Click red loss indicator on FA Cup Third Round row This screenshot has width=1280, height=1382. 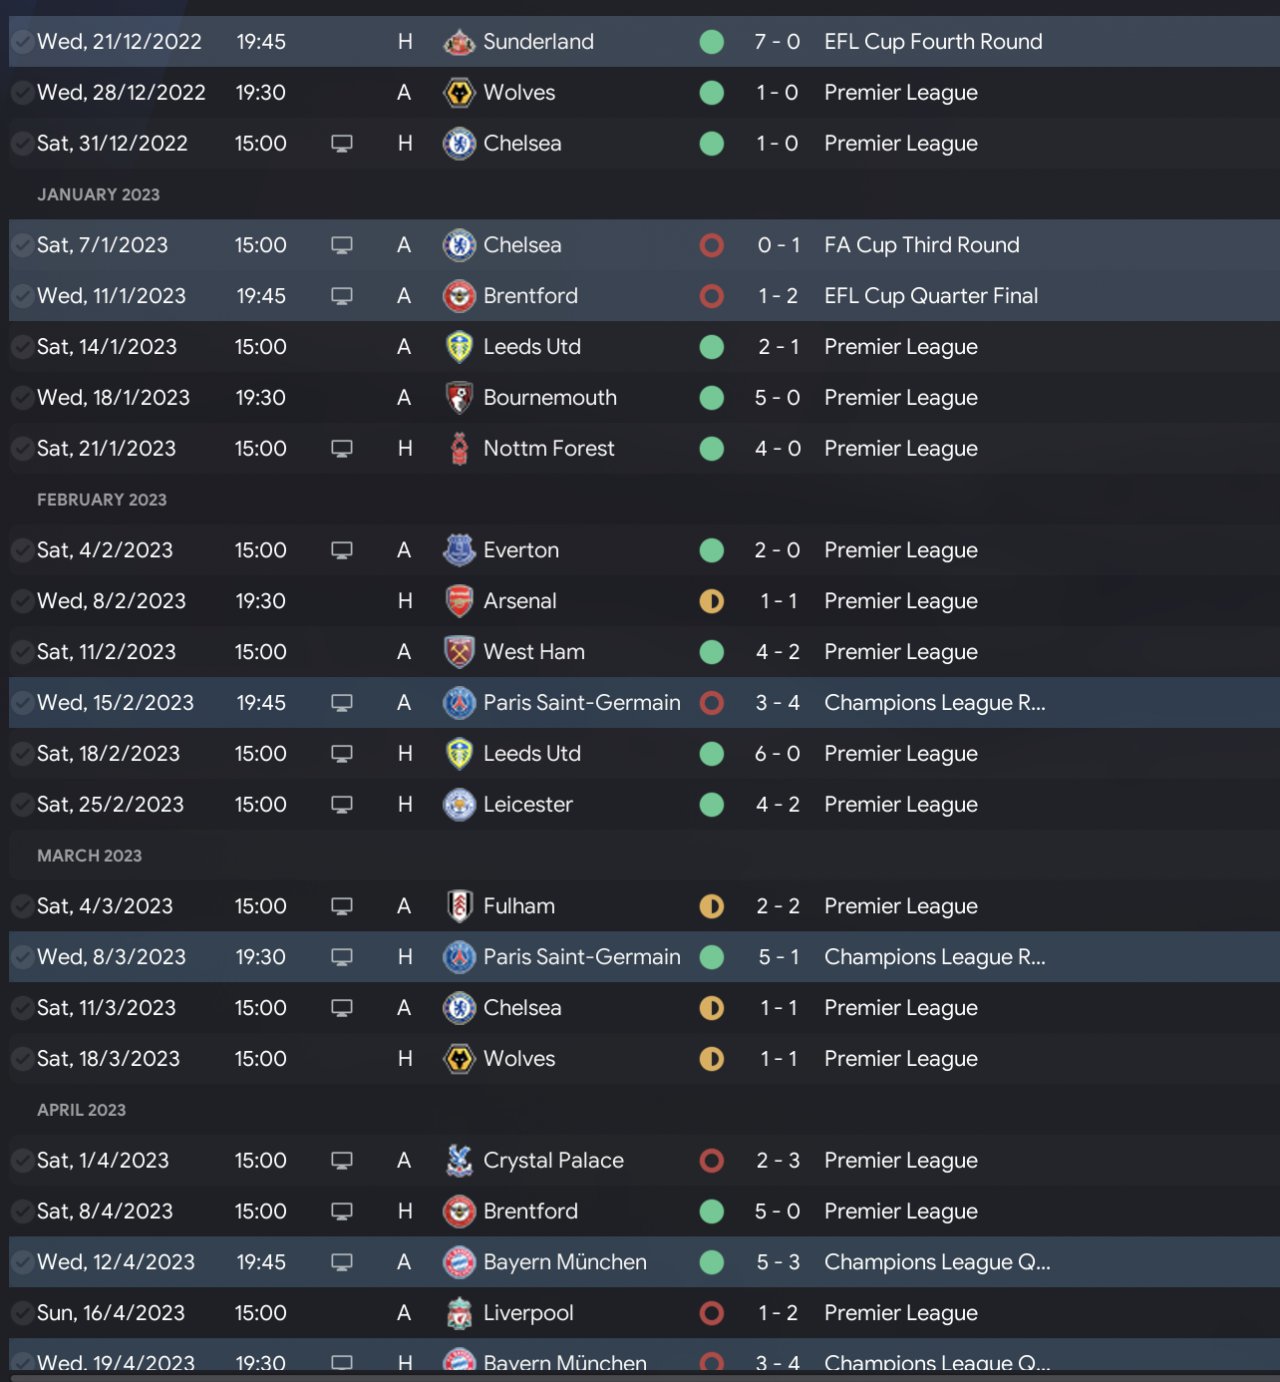click(712, 245)
